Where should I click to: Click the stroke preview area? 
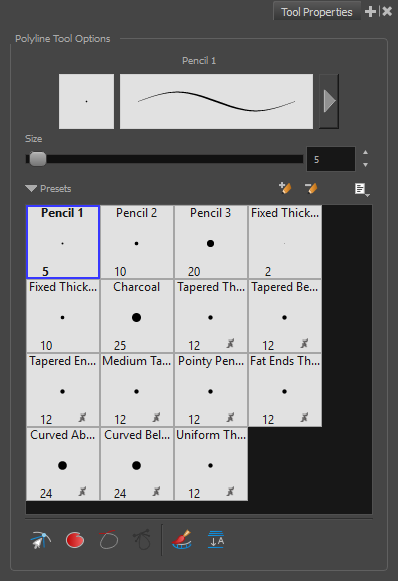pos(216,101)
